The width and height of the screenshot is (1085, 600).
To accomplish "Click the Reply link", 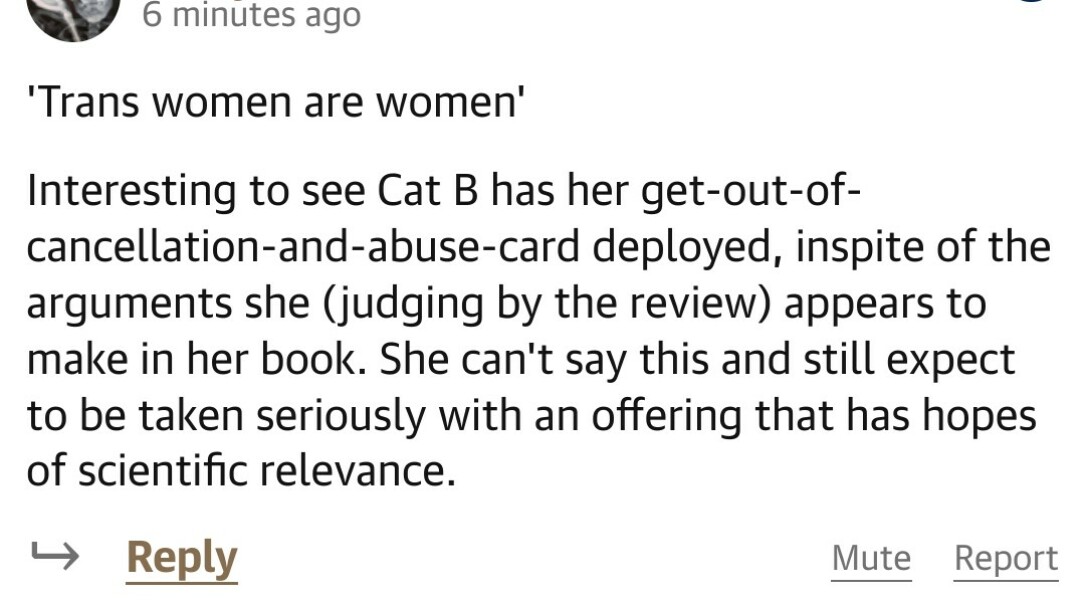I will pyautogui.click(x=180, y=557).
